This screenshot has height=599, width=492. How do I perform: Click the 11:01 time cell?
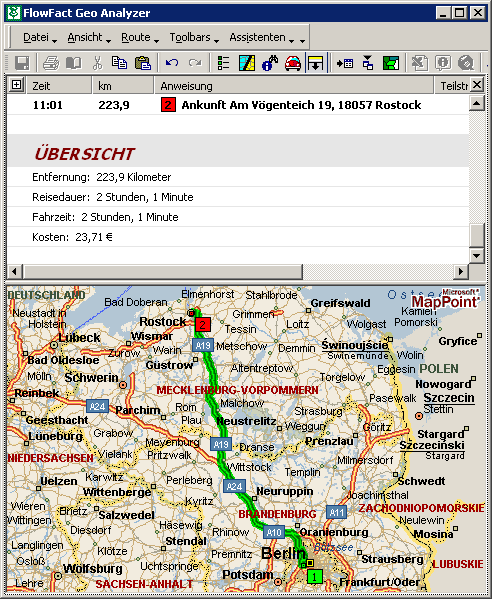point(48,105)
